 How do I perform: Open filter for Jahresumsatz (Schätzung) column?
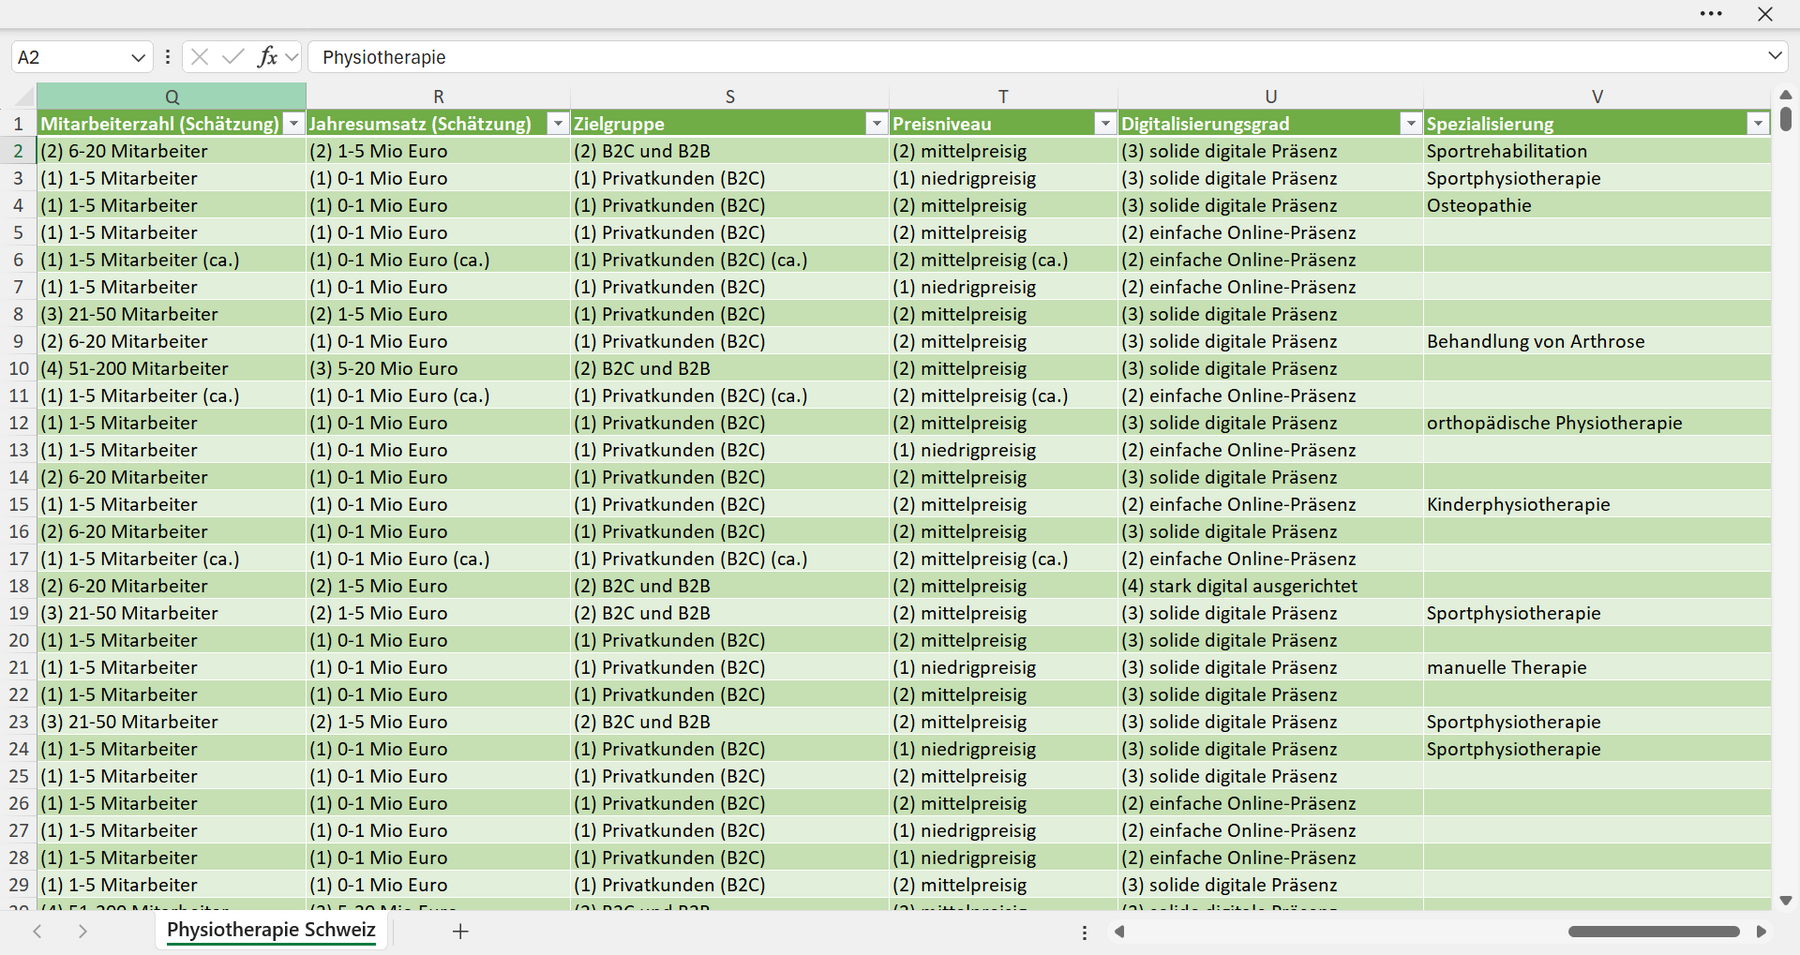tap(557, 124)
